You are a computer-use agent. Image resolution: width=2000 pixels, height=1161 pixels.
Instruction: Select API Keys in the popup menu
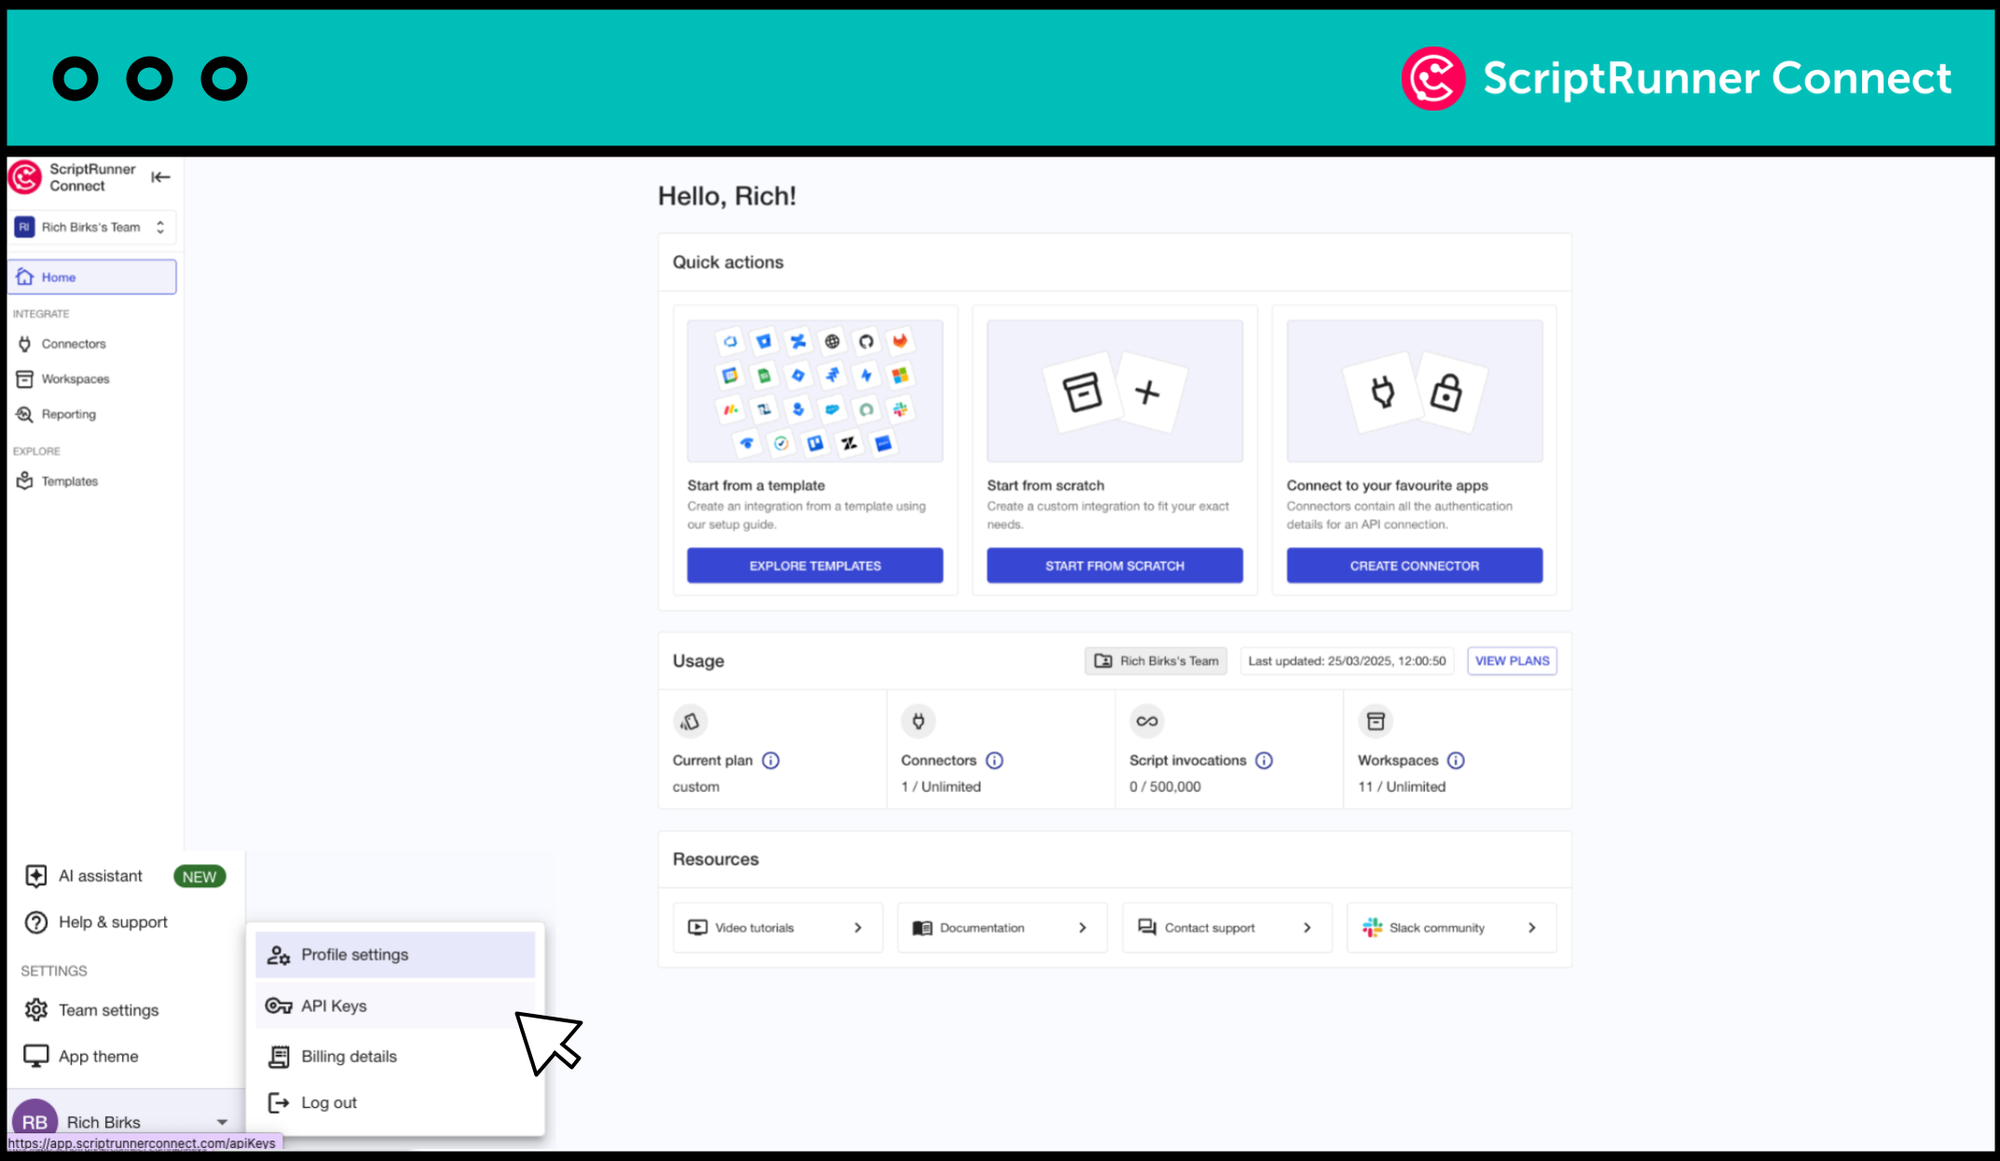tap(334, 1006)
